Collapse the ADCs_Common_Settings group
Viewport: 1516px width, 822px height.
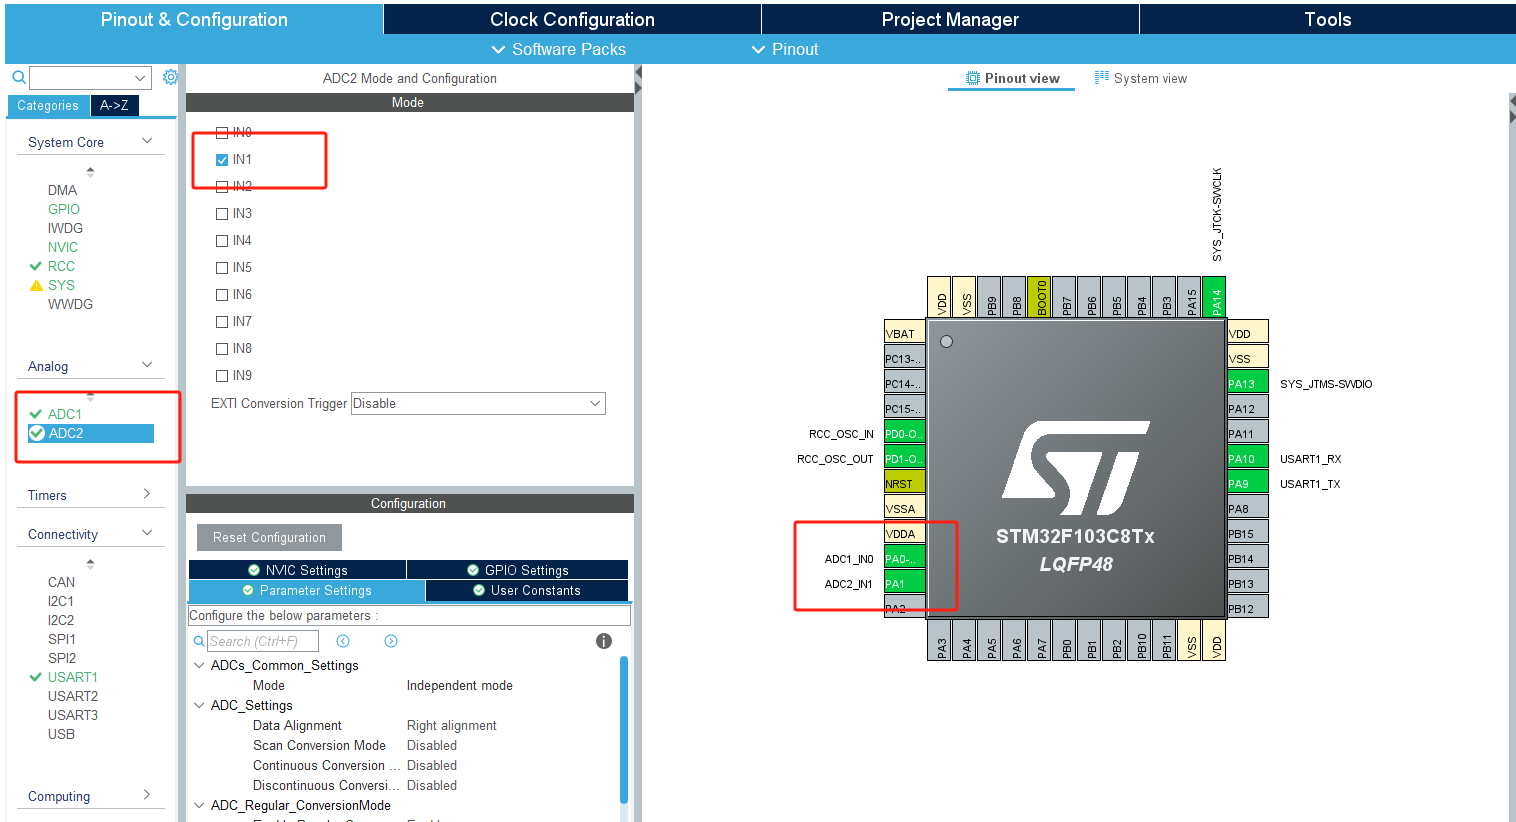pos(199,665)
